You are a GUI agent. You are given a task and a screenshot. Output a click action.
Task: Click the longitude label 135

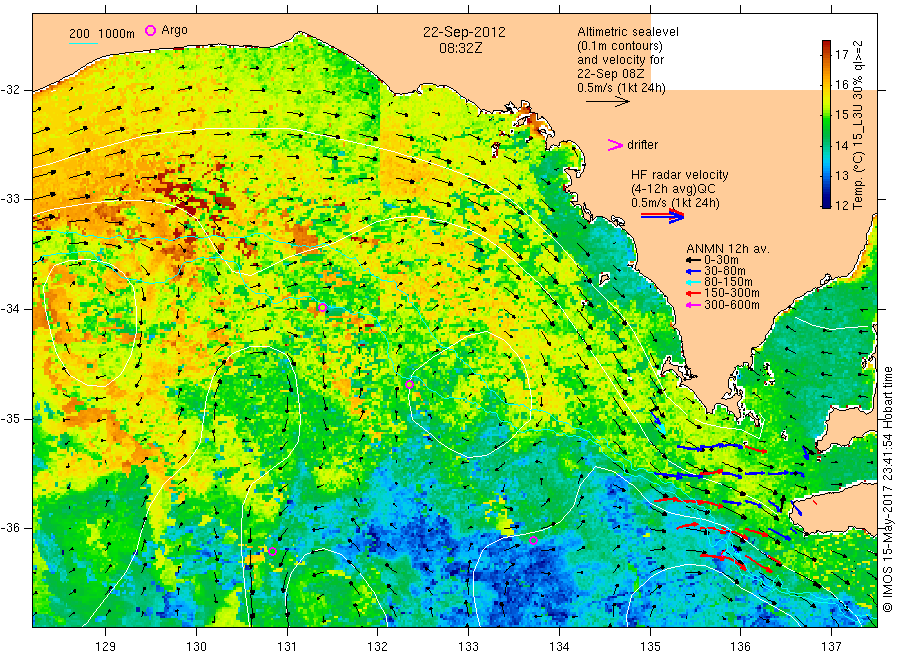pyautogui.click(x=650, y=647)
